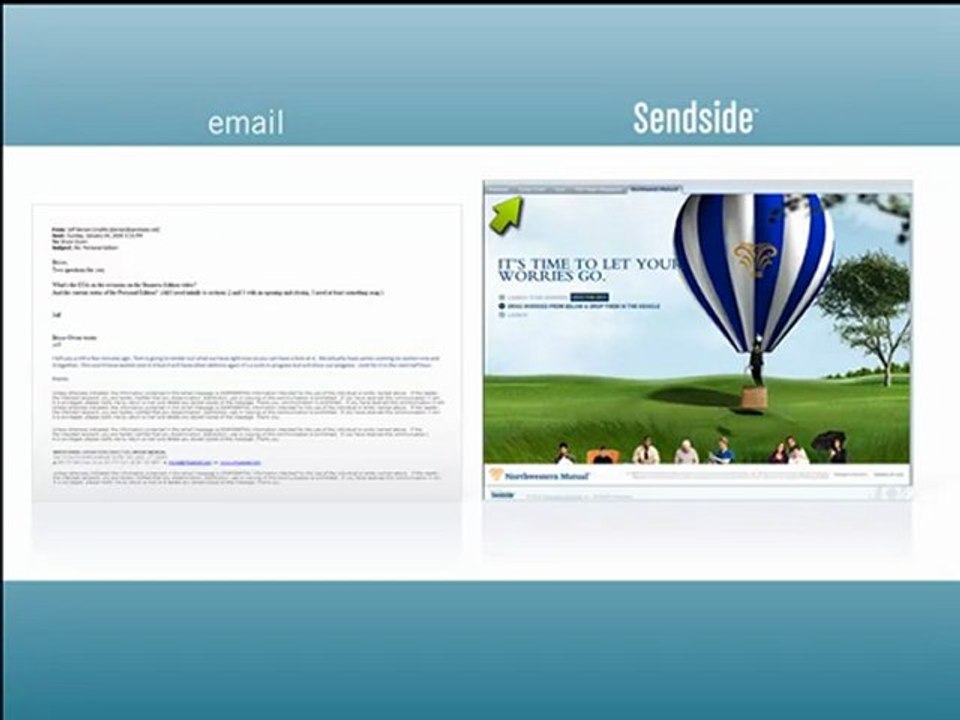Open the Sendside page screenshot thumbnail
The image size is (960, 720).
click(x=697, y=340)
